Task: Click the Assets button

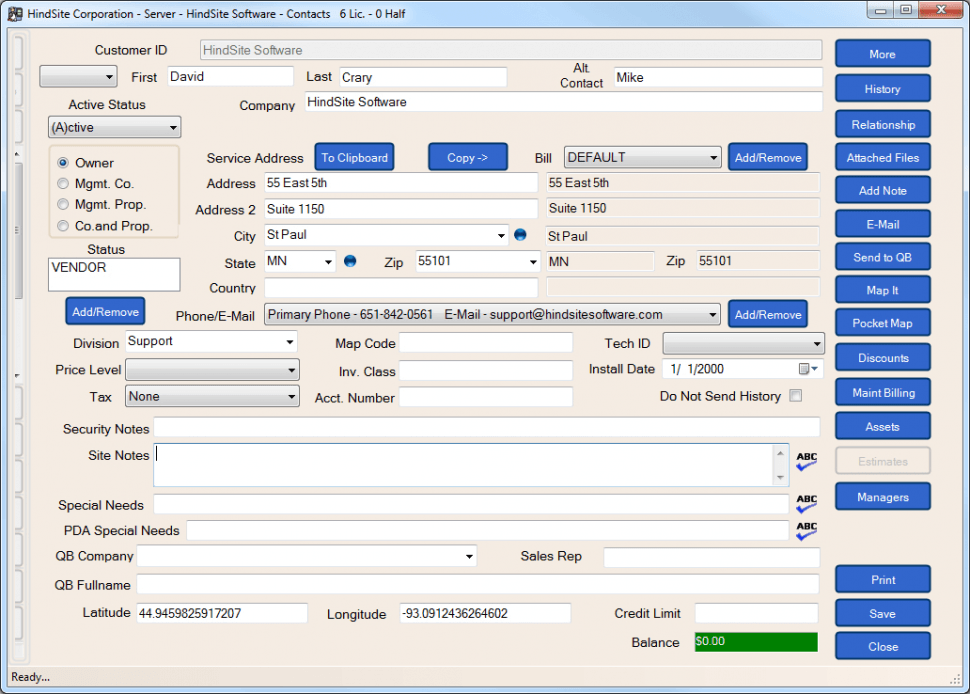Action: pos(883,426)
